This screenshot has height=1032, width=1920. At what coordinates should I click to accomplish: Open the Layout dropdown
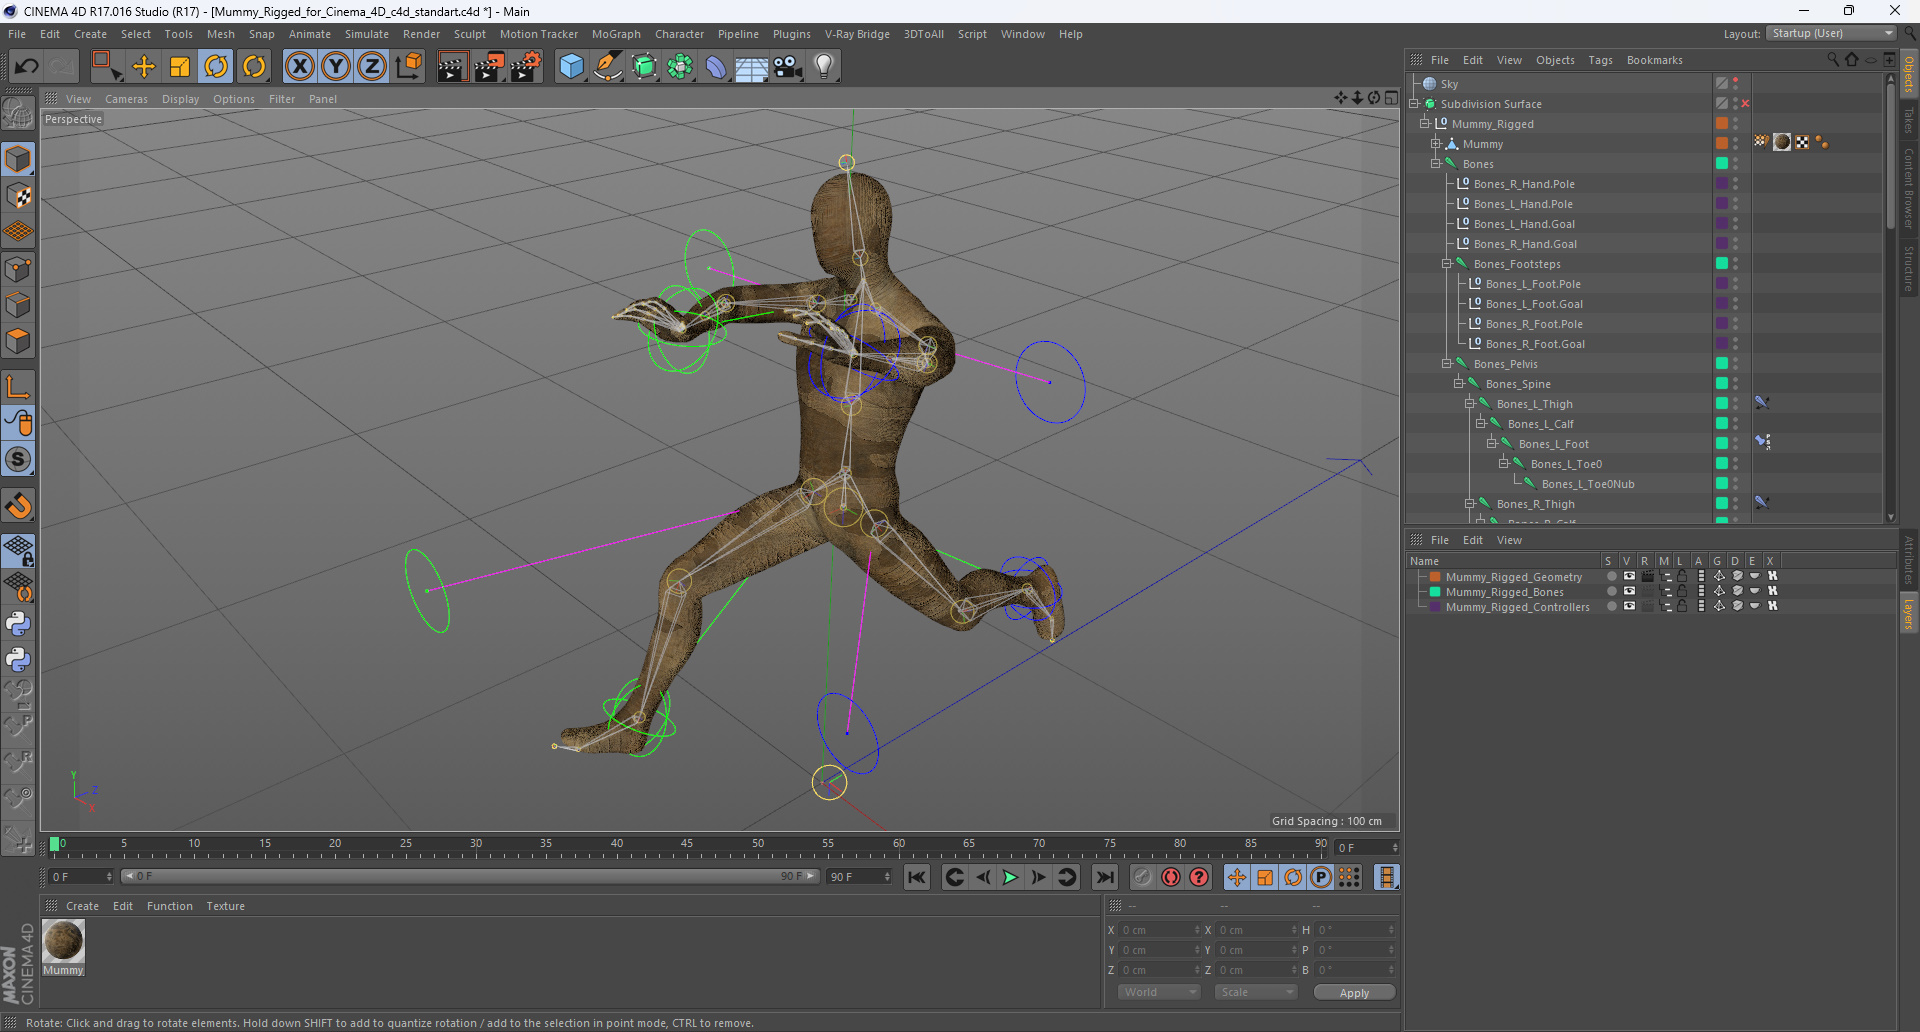1832,33
